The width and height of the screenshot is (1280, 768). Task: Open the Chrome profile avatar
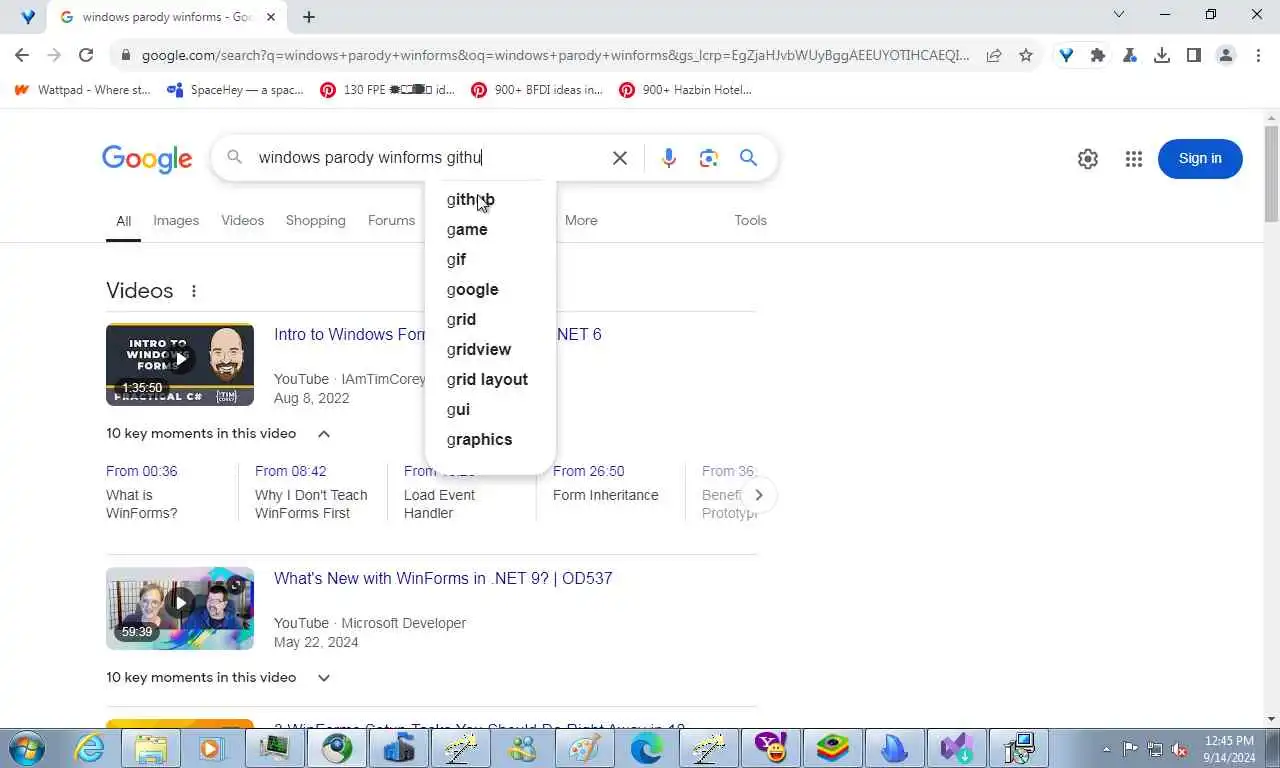pos(1226,55)
